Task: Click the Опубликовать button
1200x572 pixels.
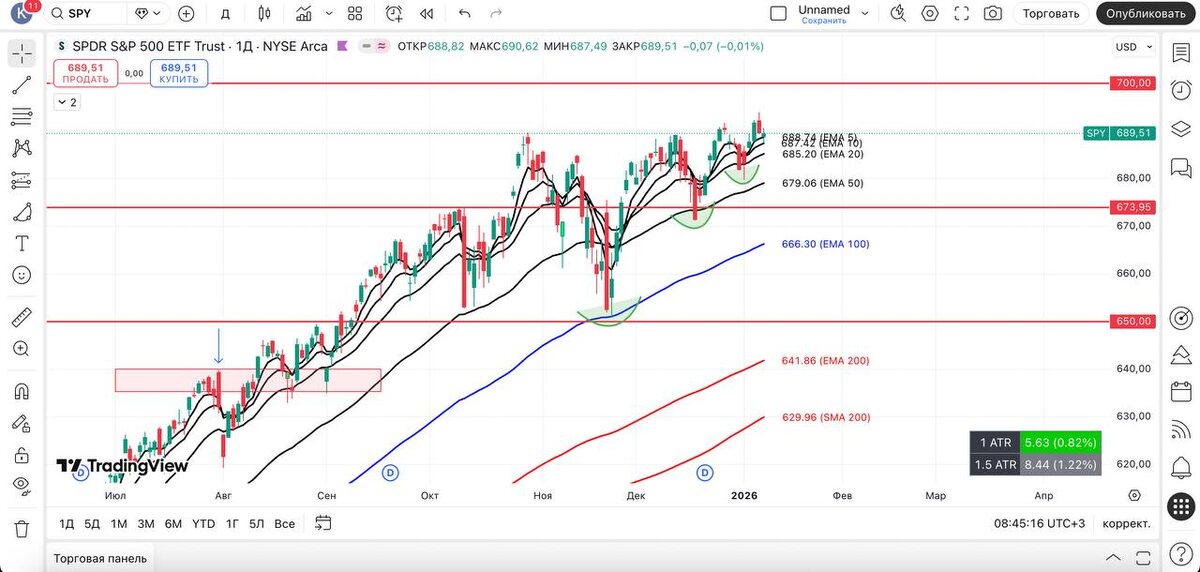Action: pyautogui.click(x=1148, y=13)
